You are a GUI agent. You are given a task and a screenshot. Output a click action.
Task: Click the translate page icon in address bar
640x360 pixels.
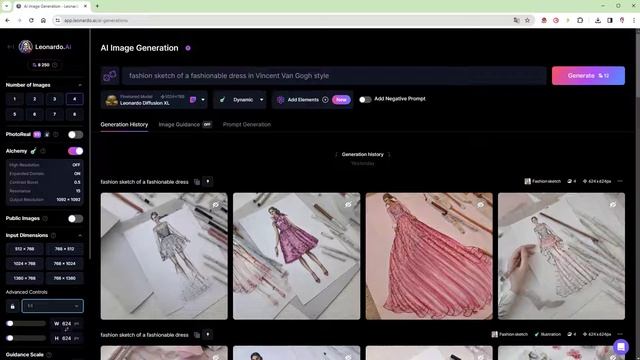[516, 20]
